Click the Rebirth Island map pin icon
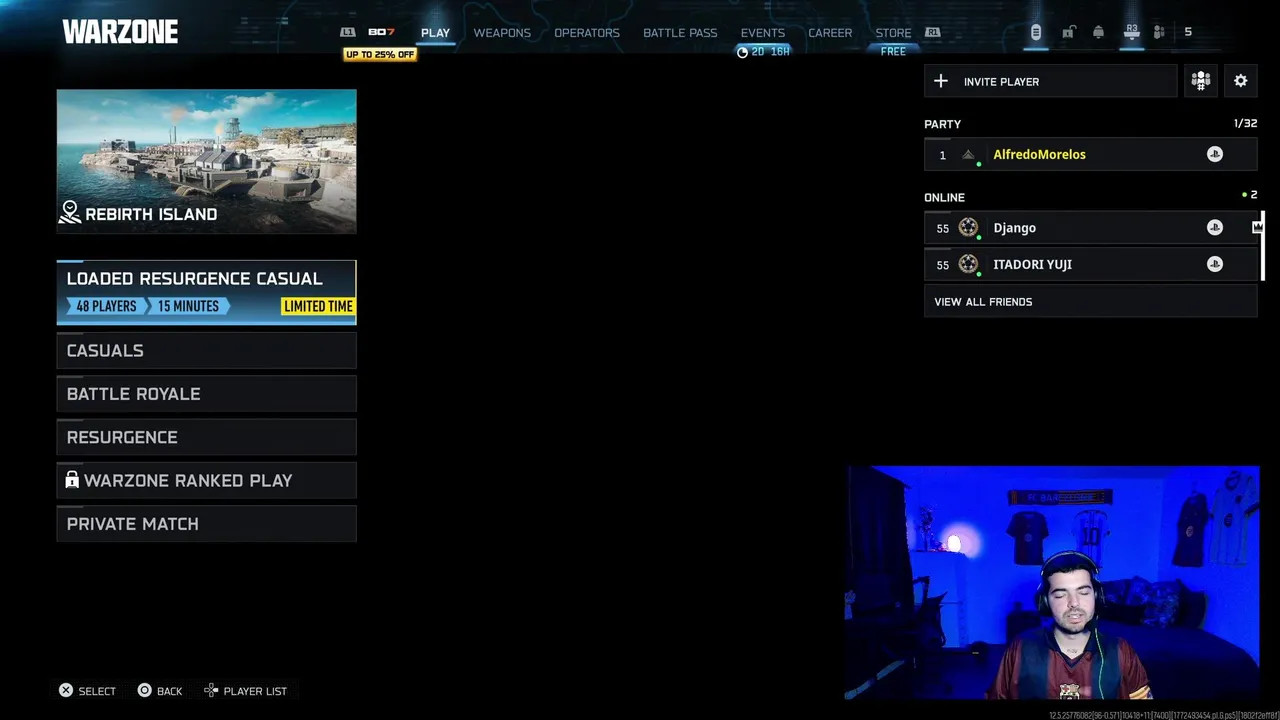 tap(70, 212)
